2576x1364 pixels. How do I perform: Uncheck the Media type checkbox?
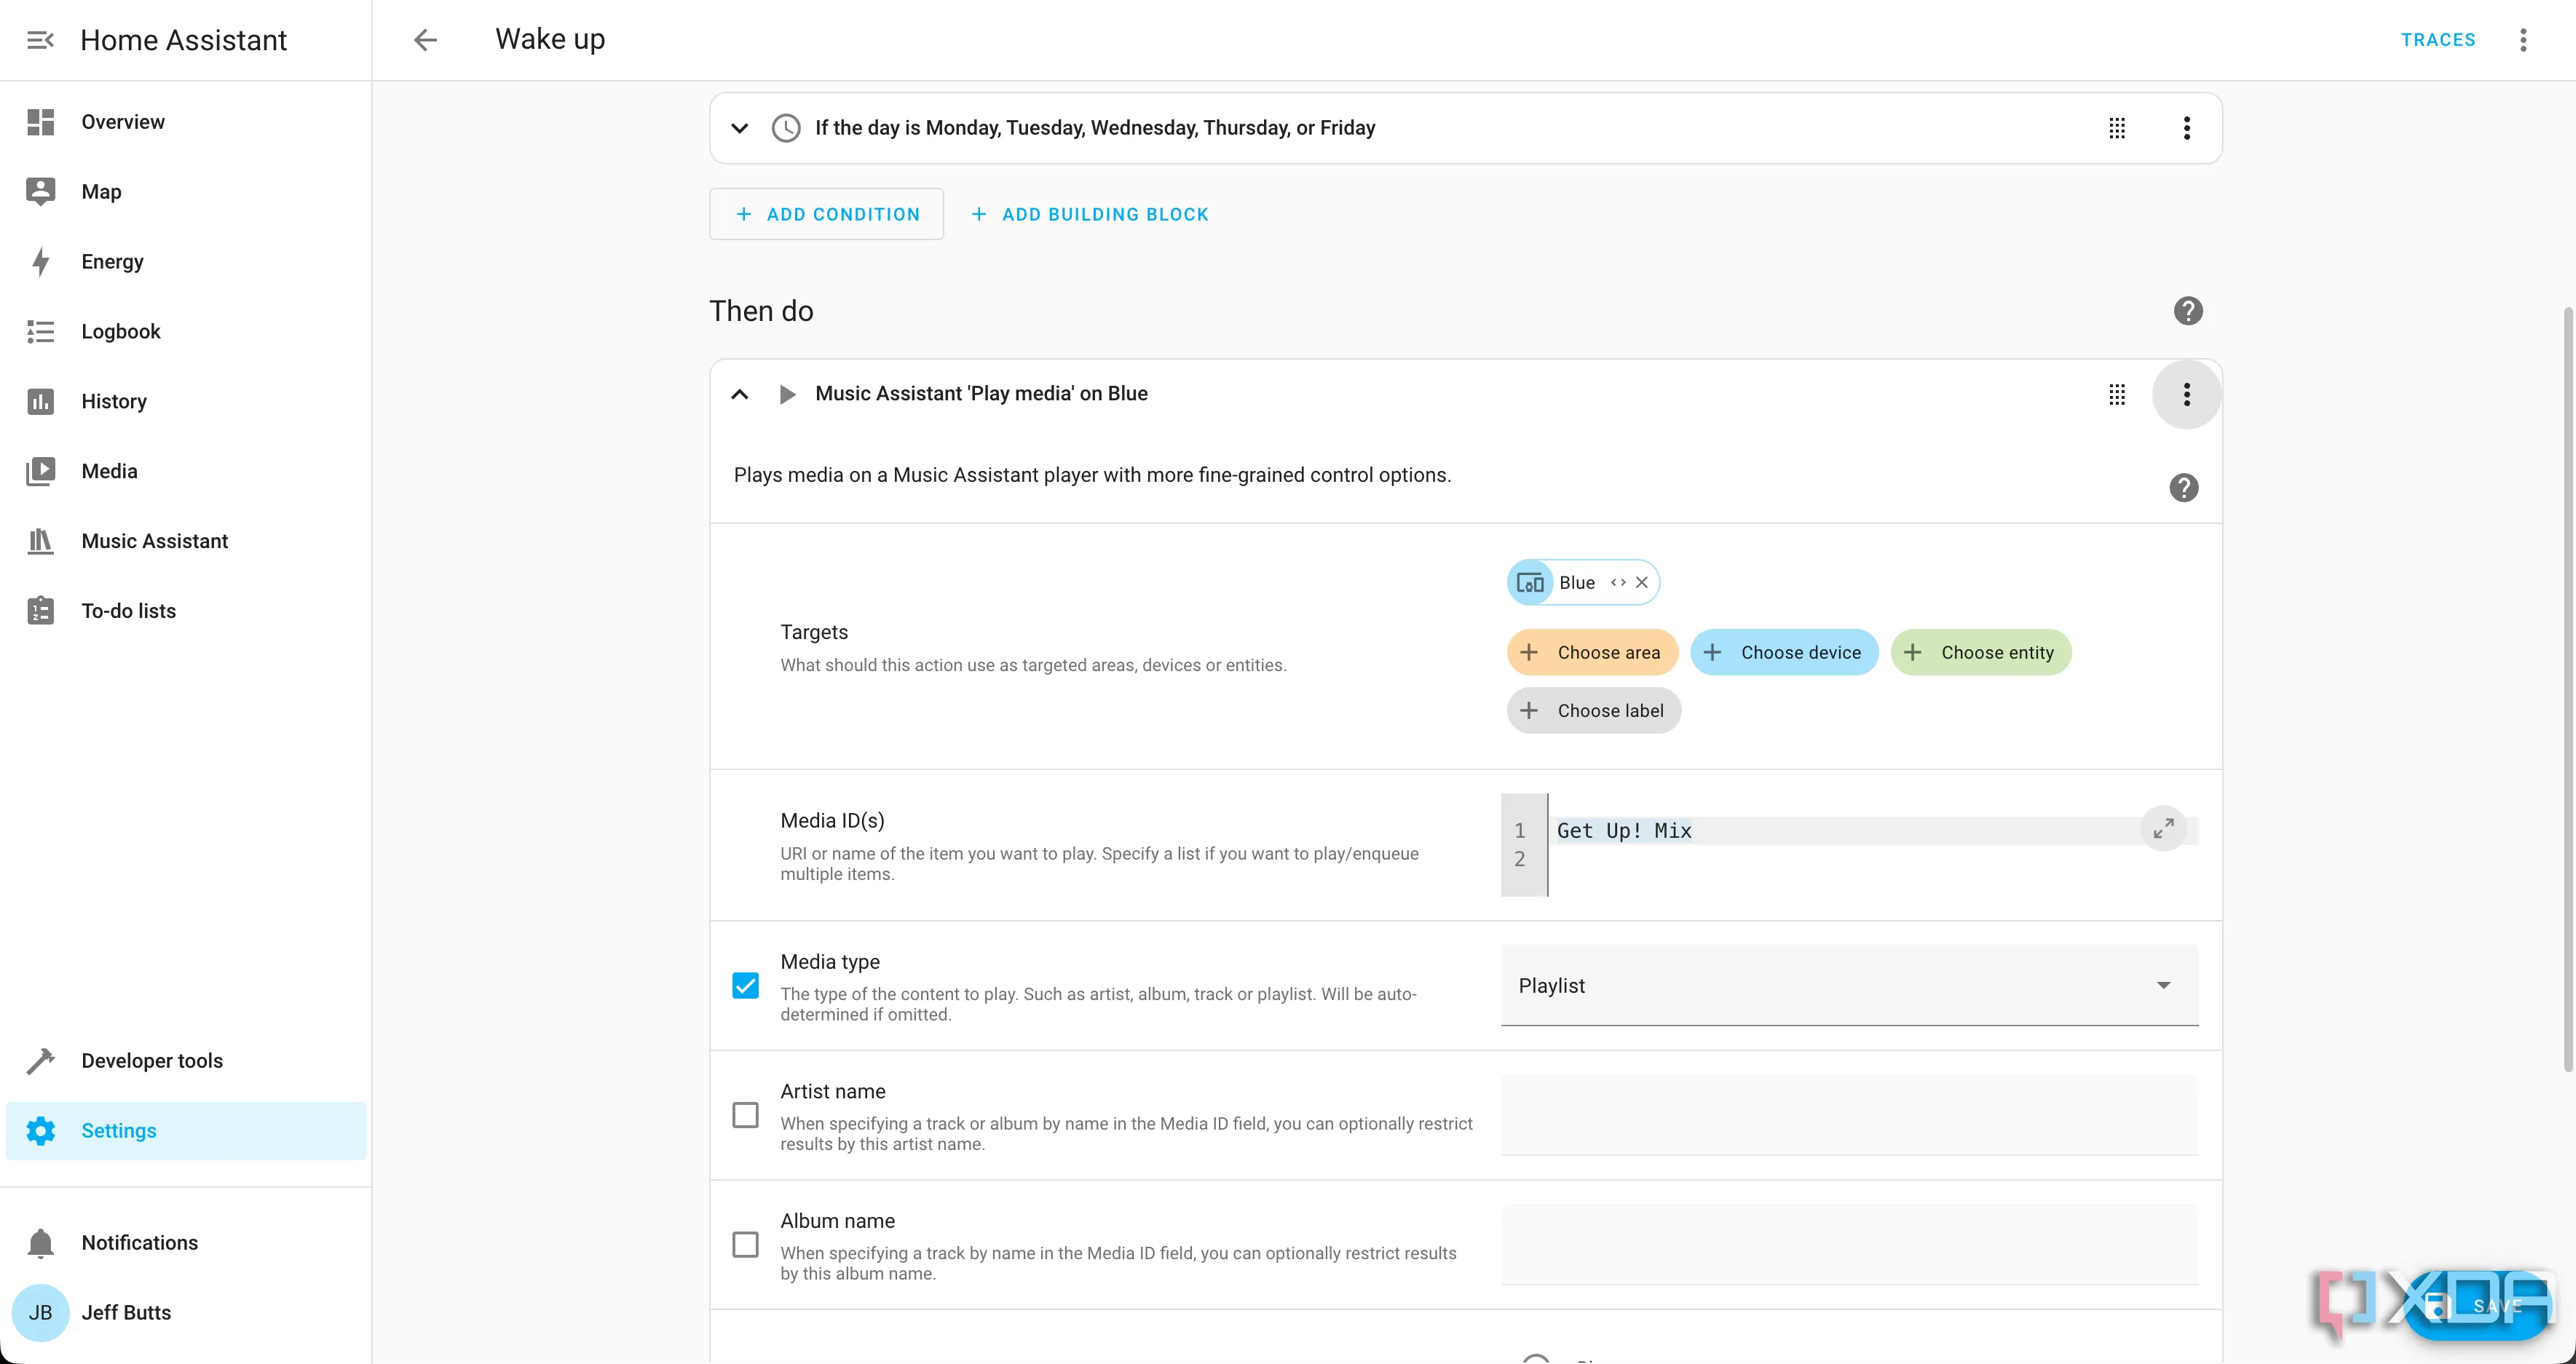745,986
